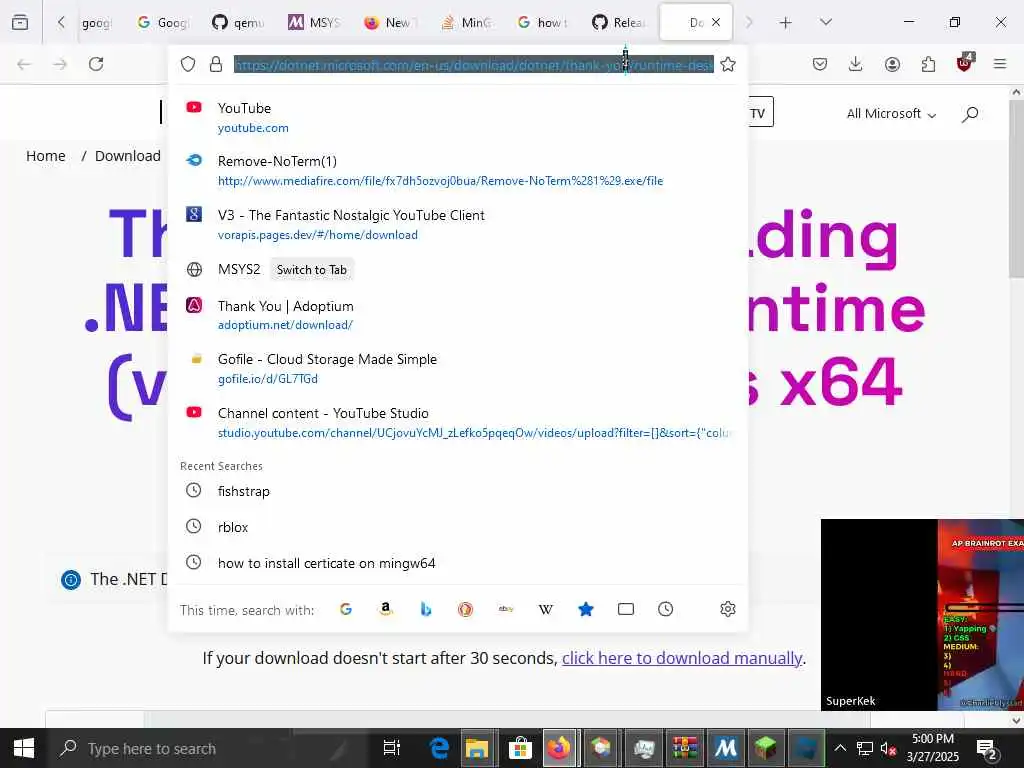The width and height of the screenshot is (1024, 768).
Task: Open the Firefox application hamburger menu
Action: [x=1000, y=64]
